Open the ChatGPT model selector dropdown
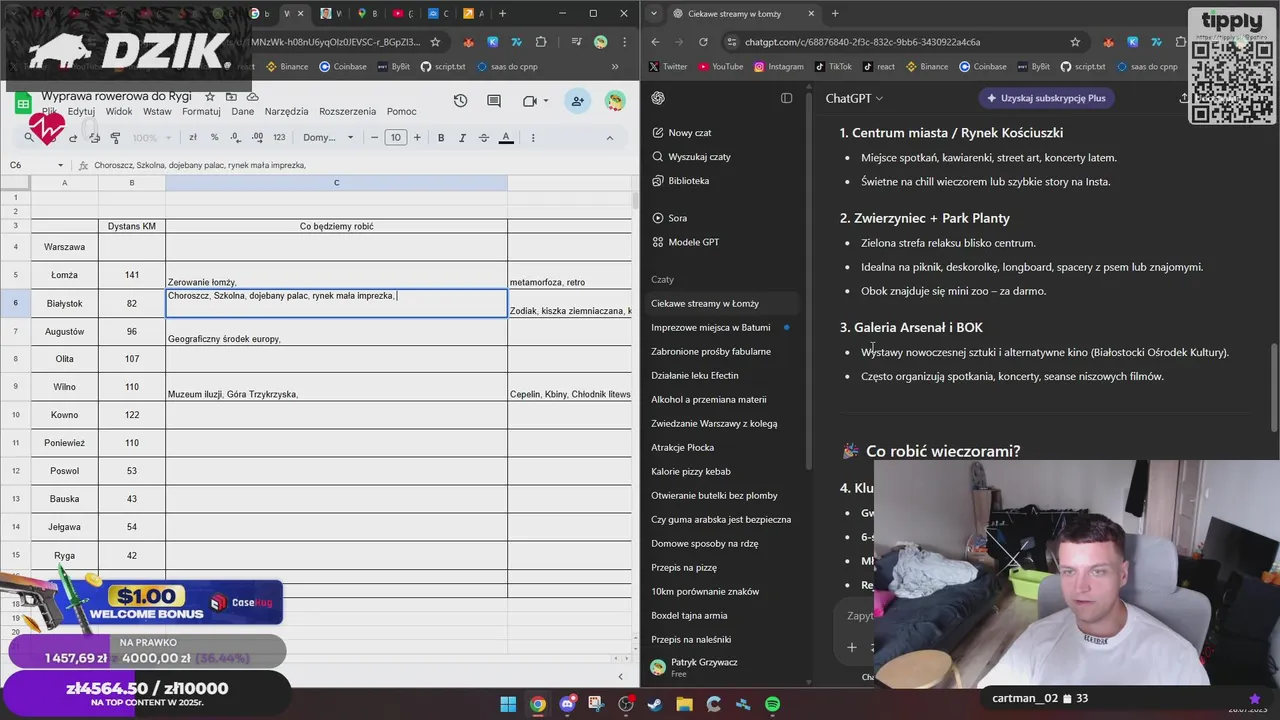 (854, 98)
